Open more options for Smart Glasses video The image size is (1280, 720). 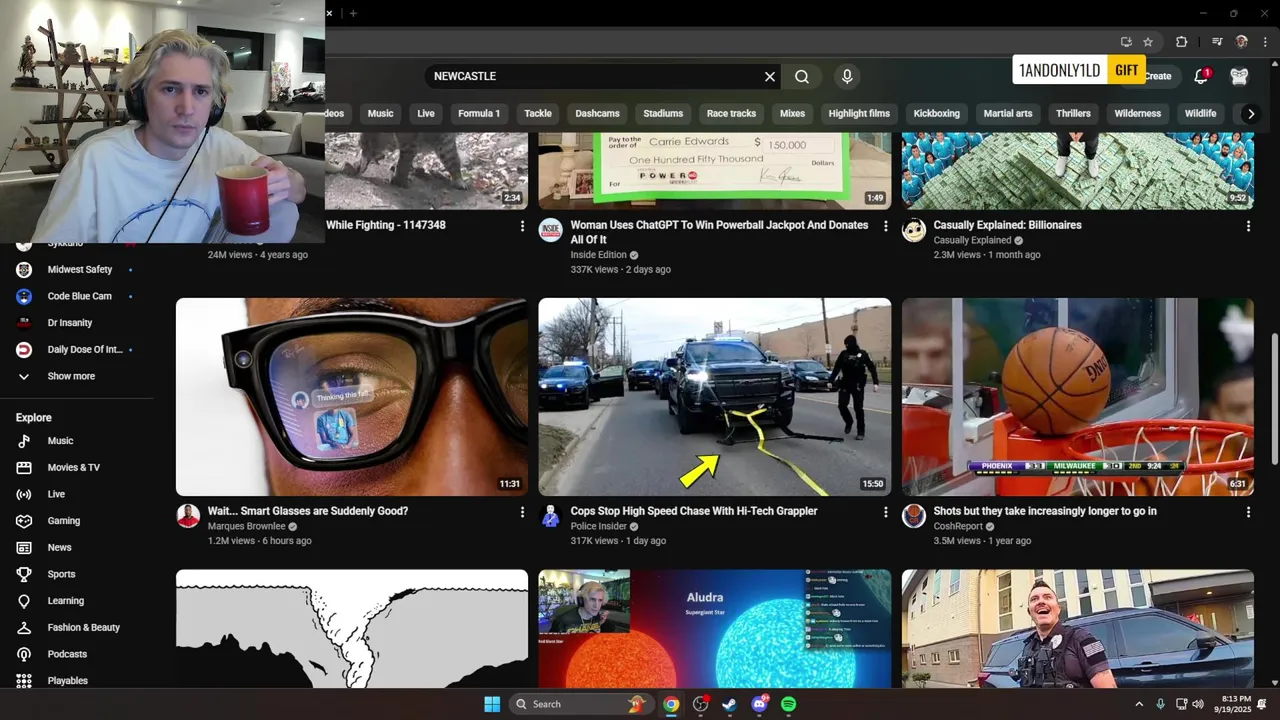522,512
